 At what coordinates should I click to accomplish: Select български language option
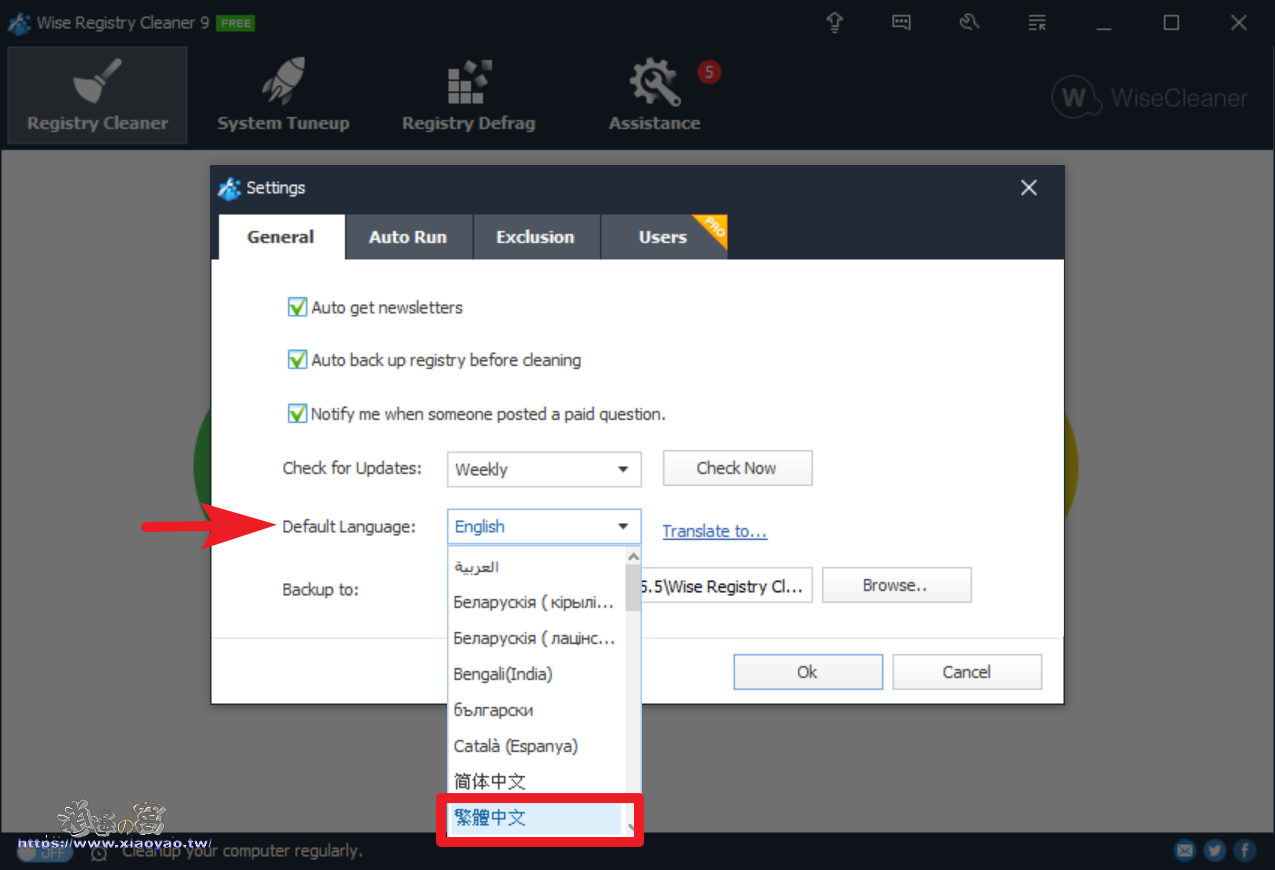click(x=536, y=710)
